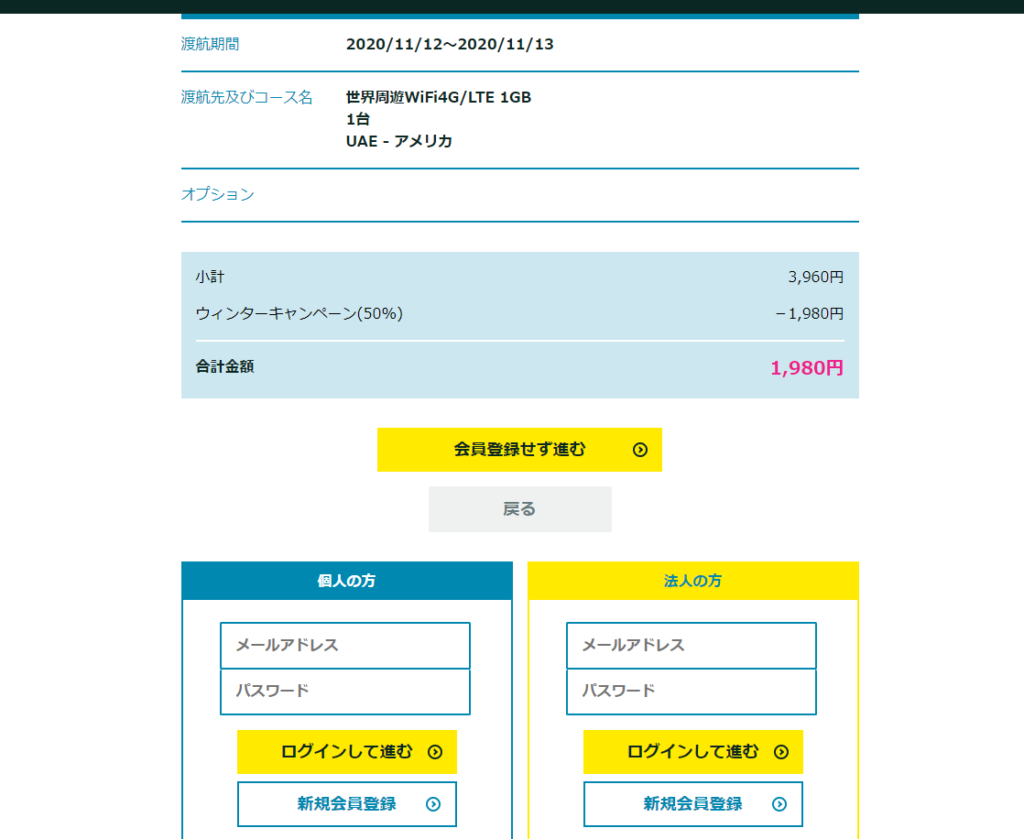The height and width of the screenshot is (839, 1024).
Task: Click the 1台 quantity text
Action: [x=358, y=119]
